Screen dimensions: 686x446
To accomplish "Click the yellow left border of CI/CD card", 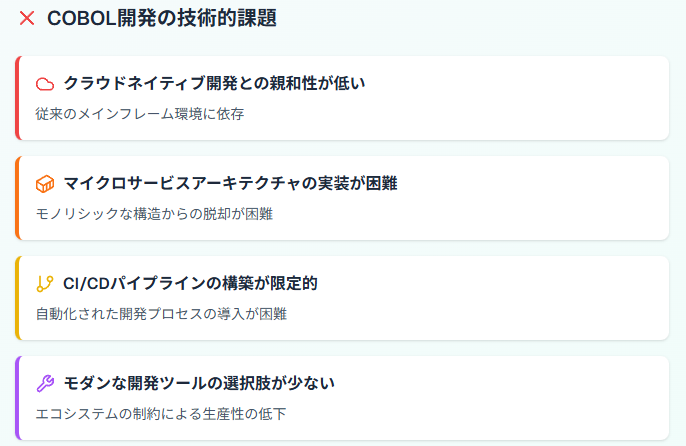I will click(18, 298).
